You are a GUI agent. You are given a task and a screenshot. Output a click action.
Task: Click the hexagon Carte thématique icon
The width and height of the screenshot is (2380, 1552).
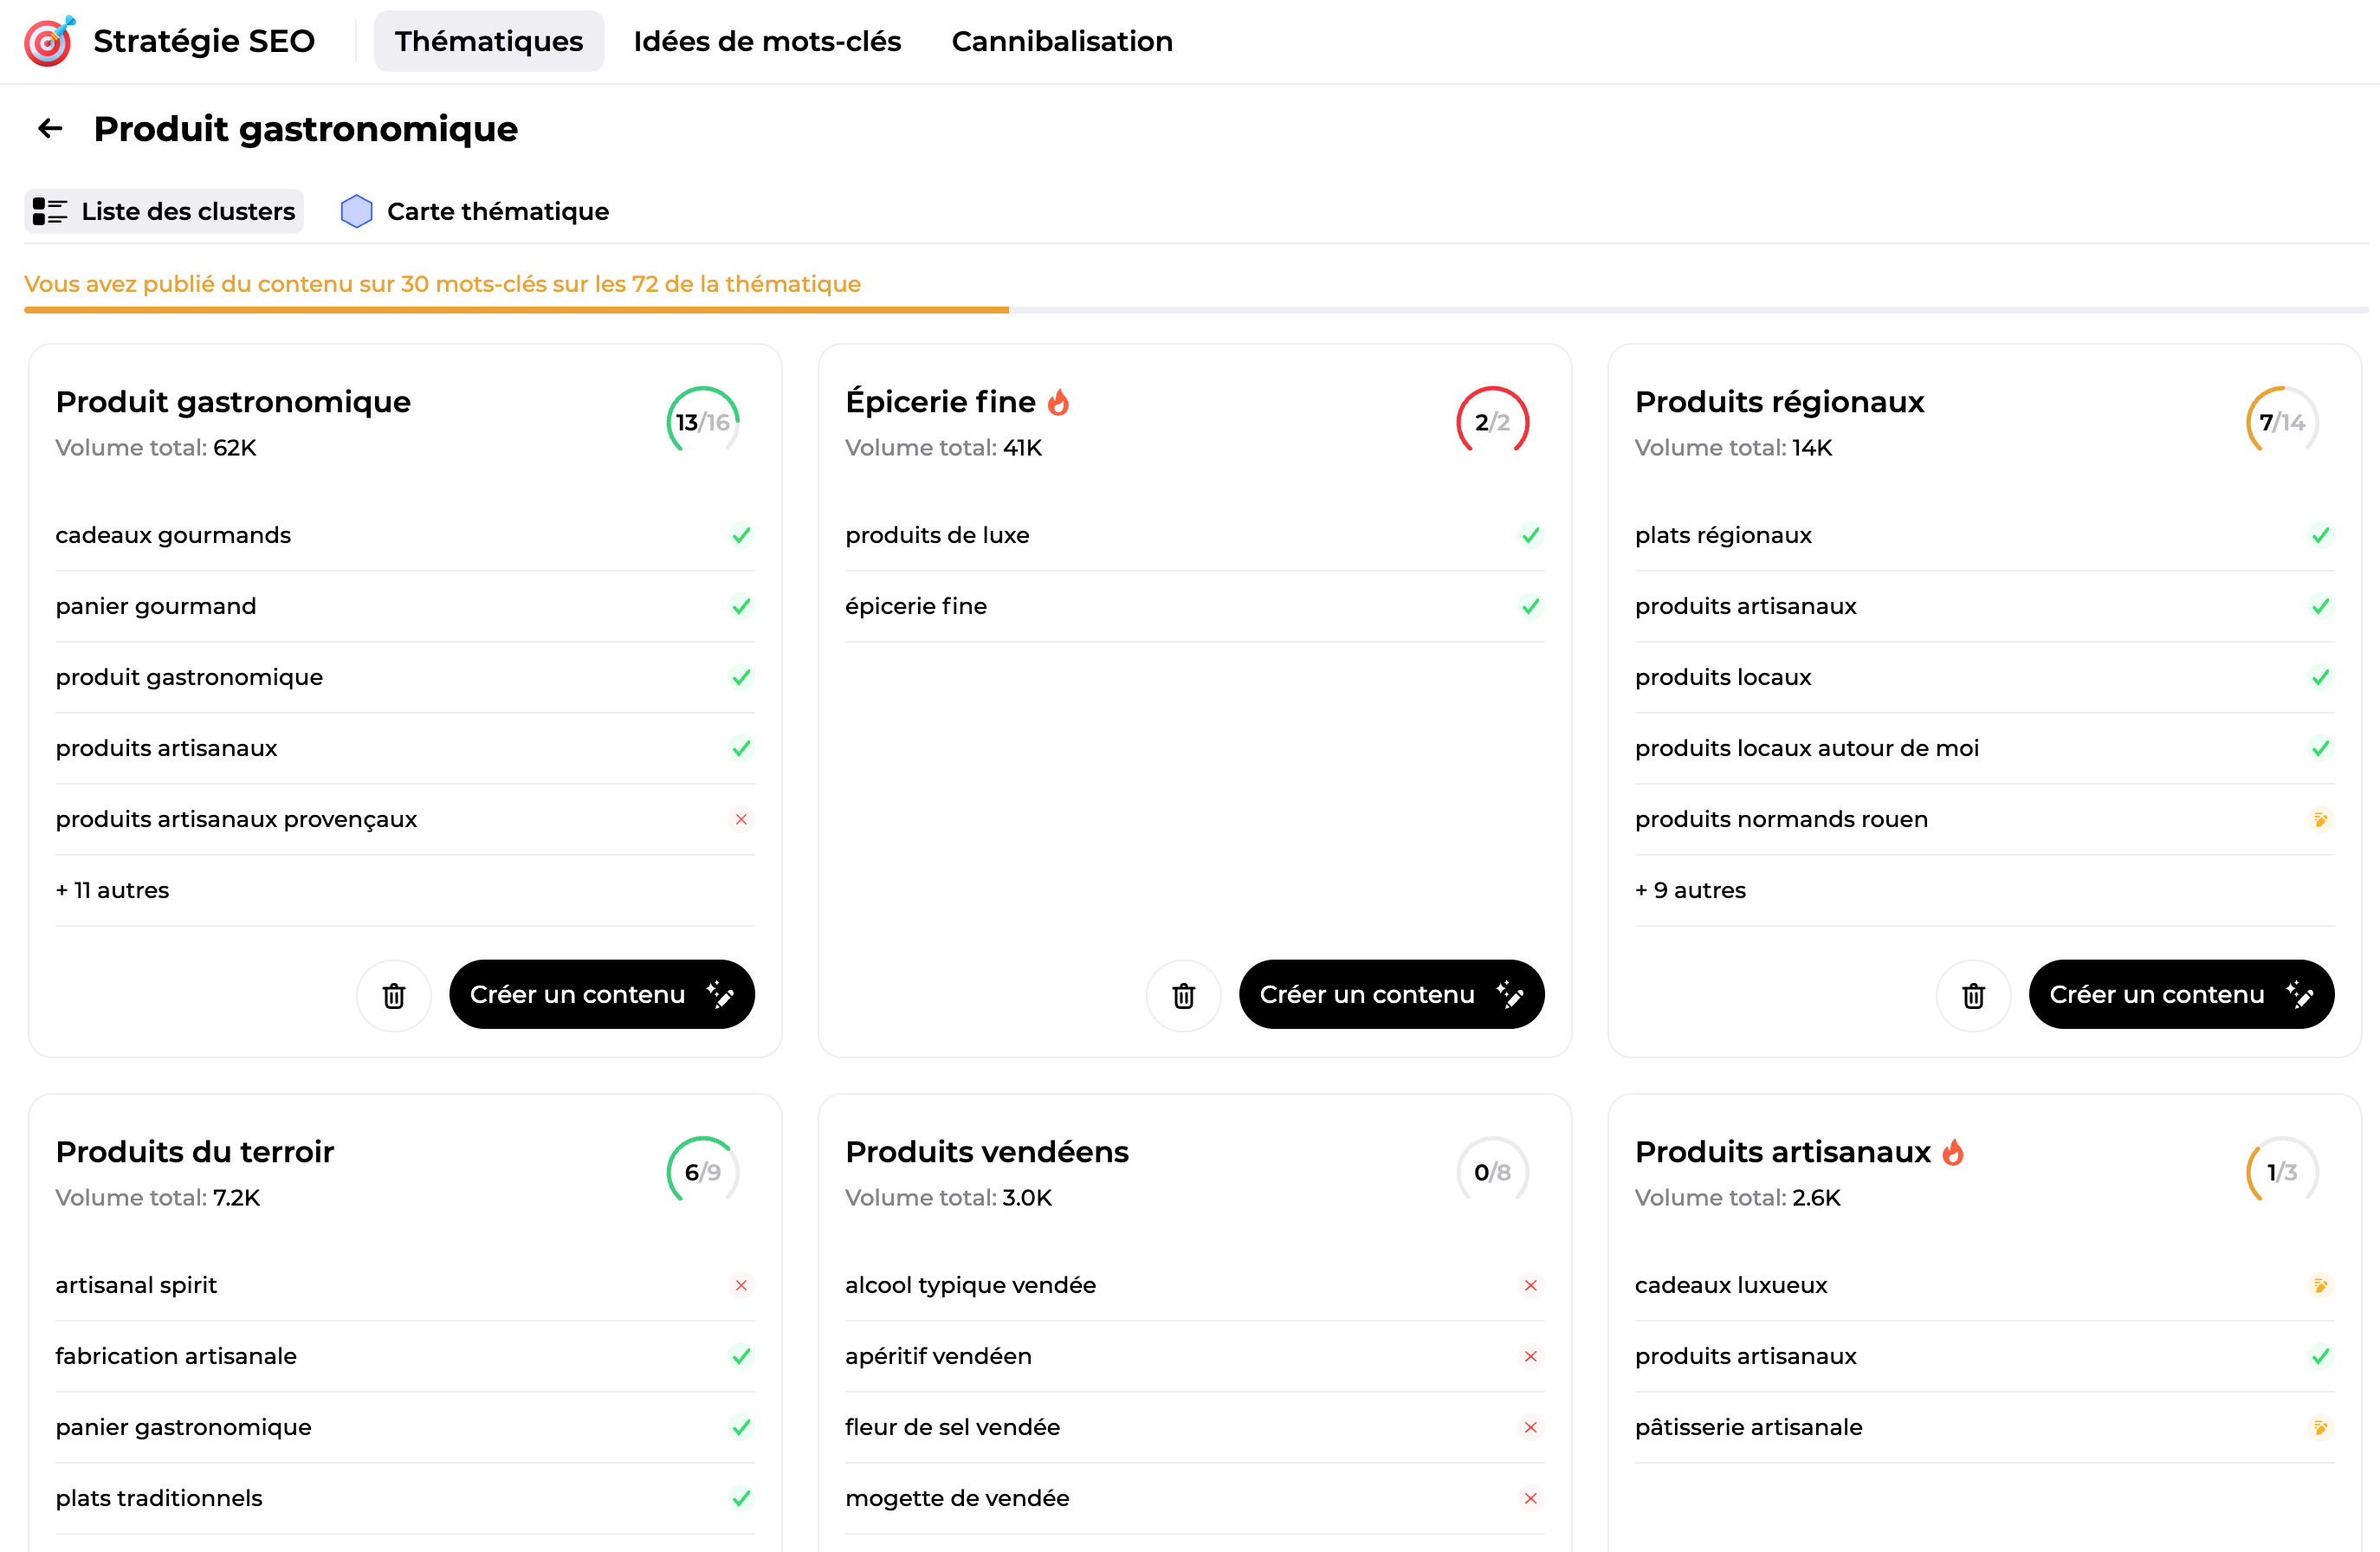tap(356, 211)
